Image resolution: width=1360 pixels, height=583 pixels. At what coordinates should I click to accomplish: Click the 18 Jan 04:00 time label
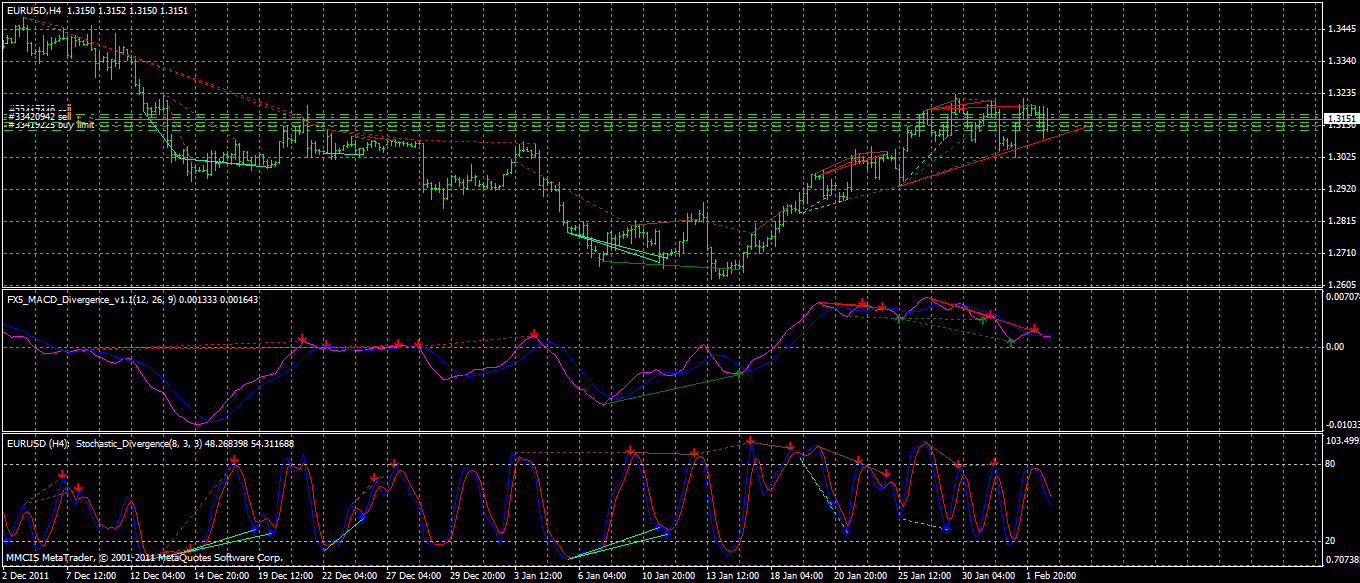click(798, 576)
